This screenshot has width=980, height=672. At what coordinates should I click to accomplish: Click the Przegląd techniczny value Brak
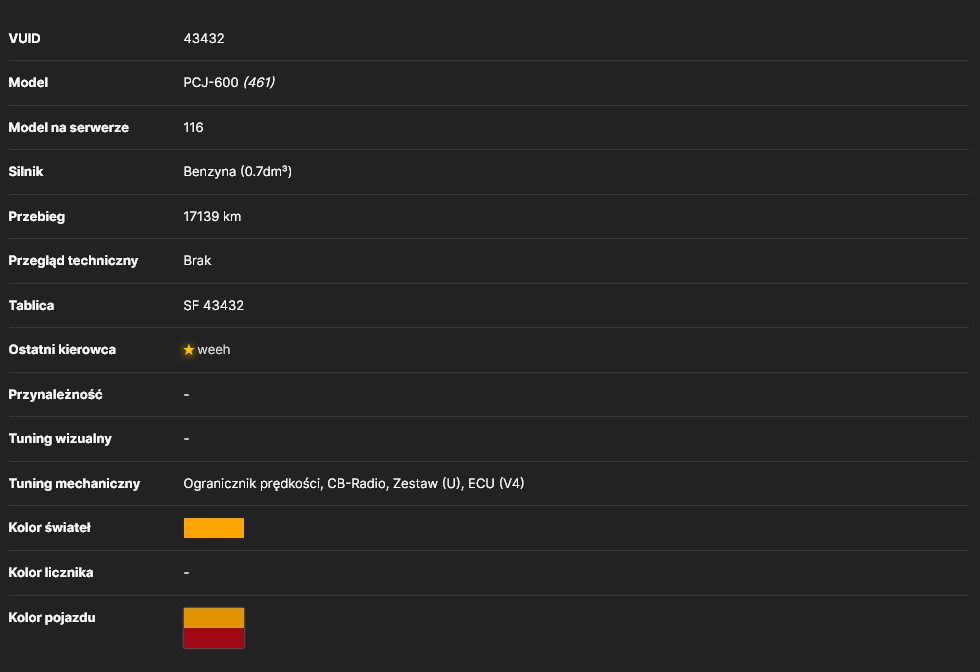pyautogui.click(x=197, y=261)
